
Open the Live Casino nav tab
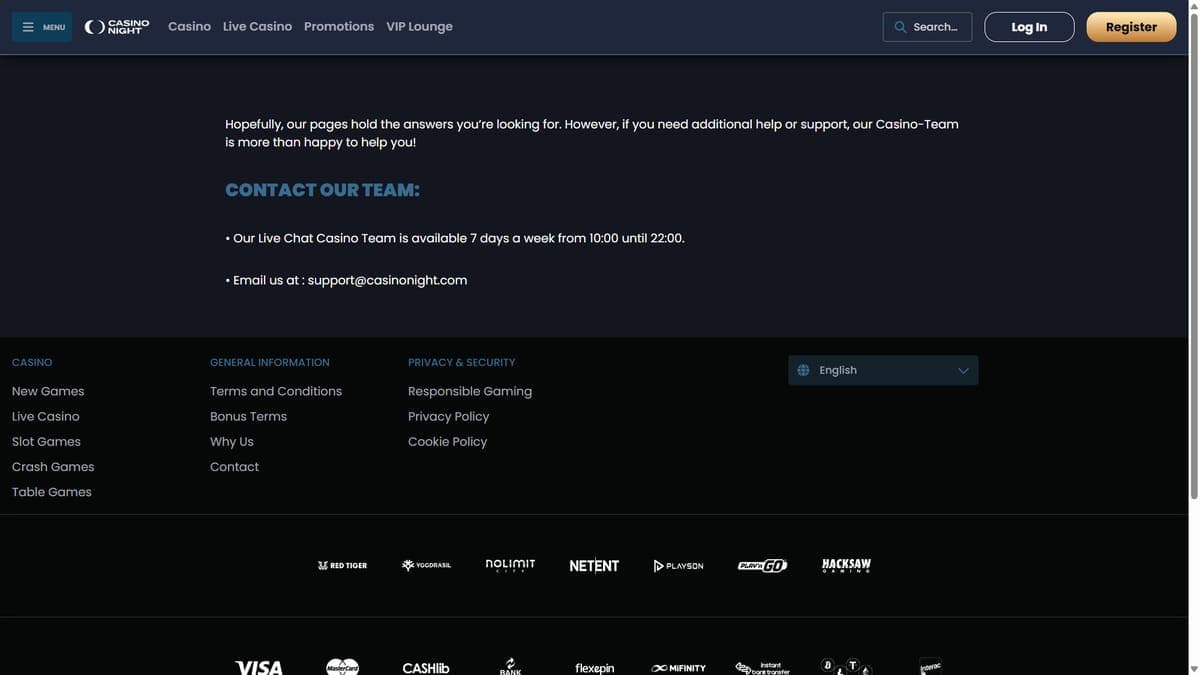coord(257,27)
